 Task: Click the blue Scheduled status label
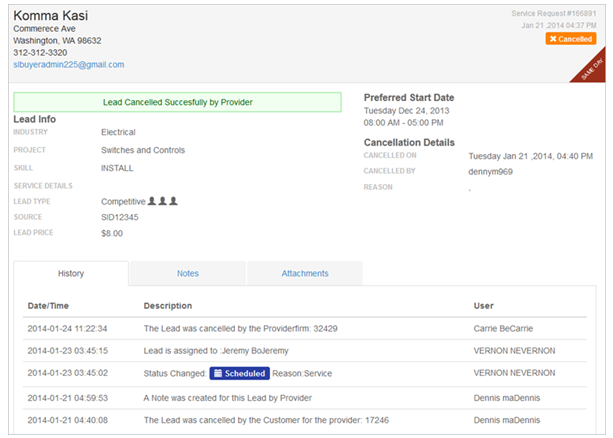coord(239,373)
